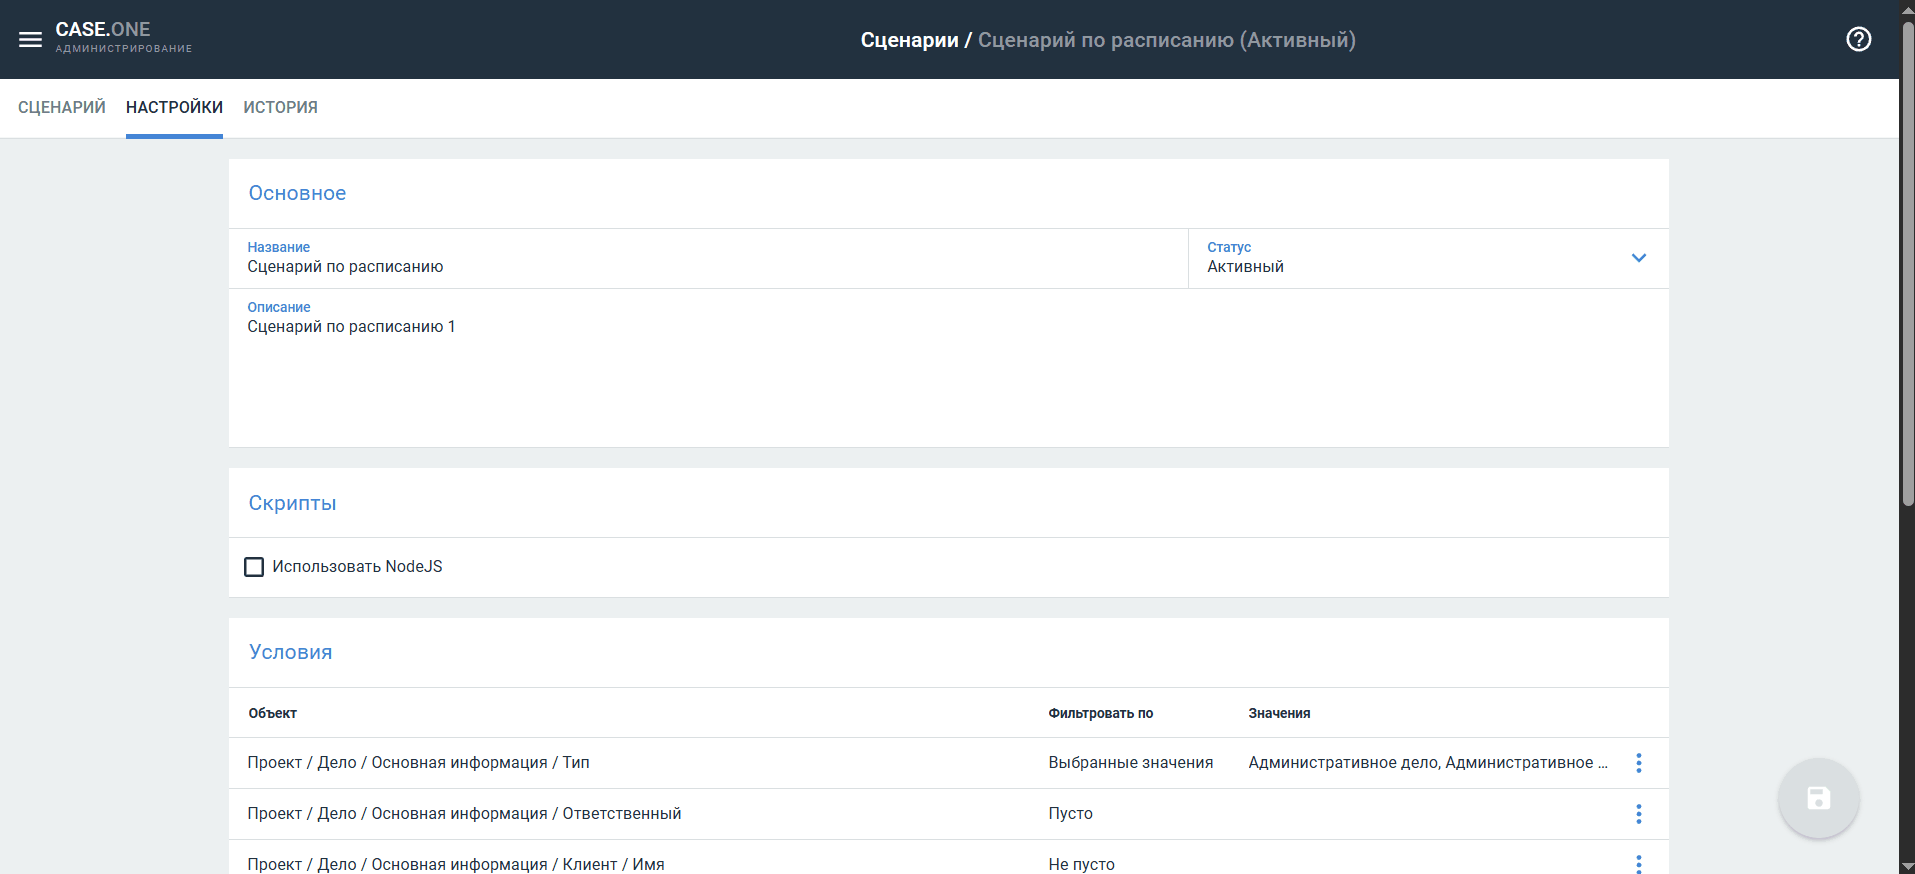Screen dimensions: 1915x874
Task: Select the Настройки tab
Action: click(174, 108)
